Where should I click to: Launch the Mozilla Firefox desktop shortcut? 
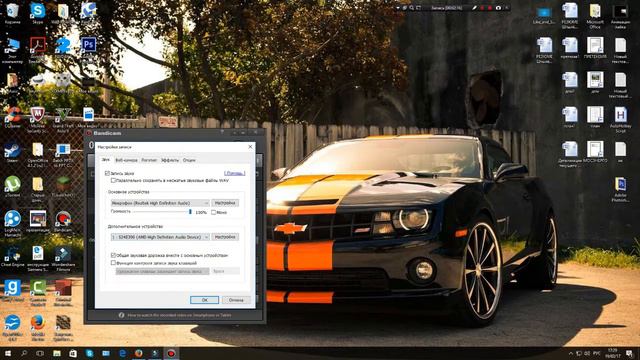coord(38,327)
